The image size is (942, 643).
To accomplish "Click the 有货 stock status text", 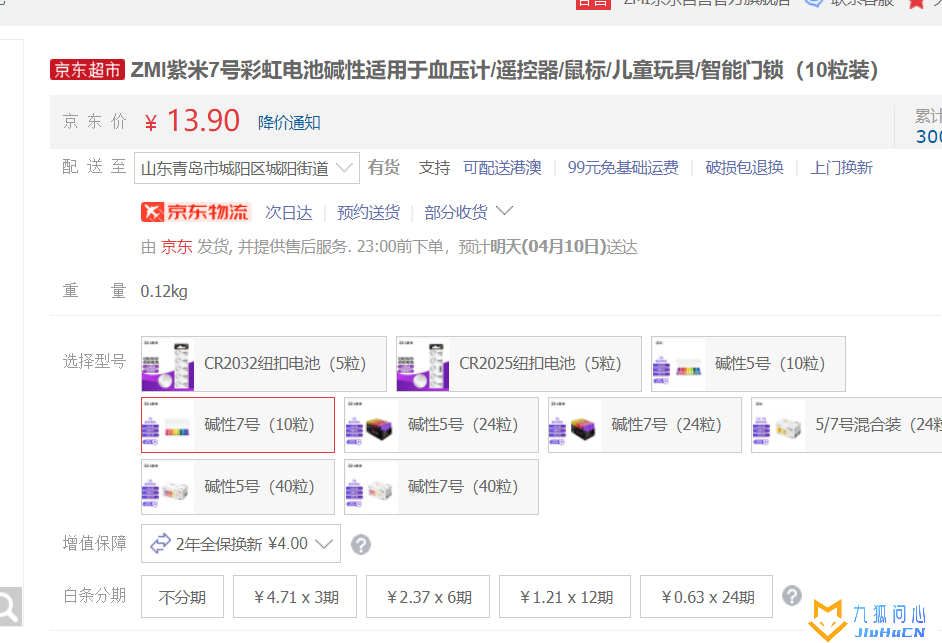I will pyautogui.click(x=384, y=168).
